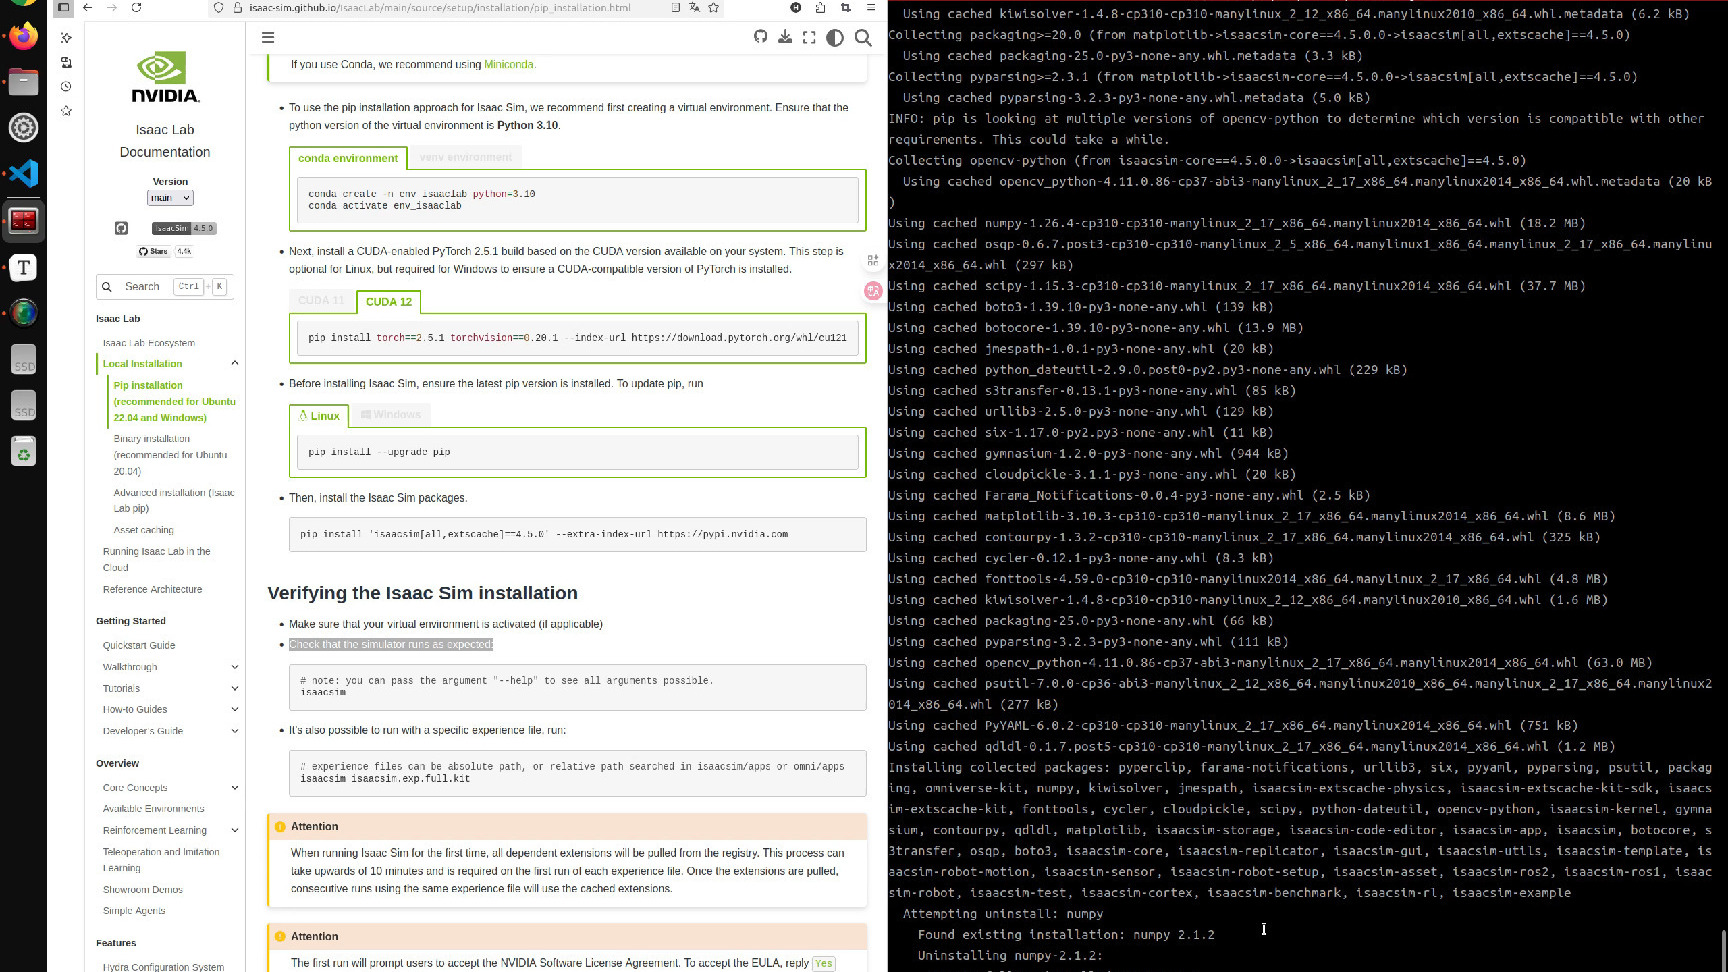This screenshot has height=972, width=1728.
Task: Open the browser sidebar synced tabs icon
Action: (x=66, y=62)
